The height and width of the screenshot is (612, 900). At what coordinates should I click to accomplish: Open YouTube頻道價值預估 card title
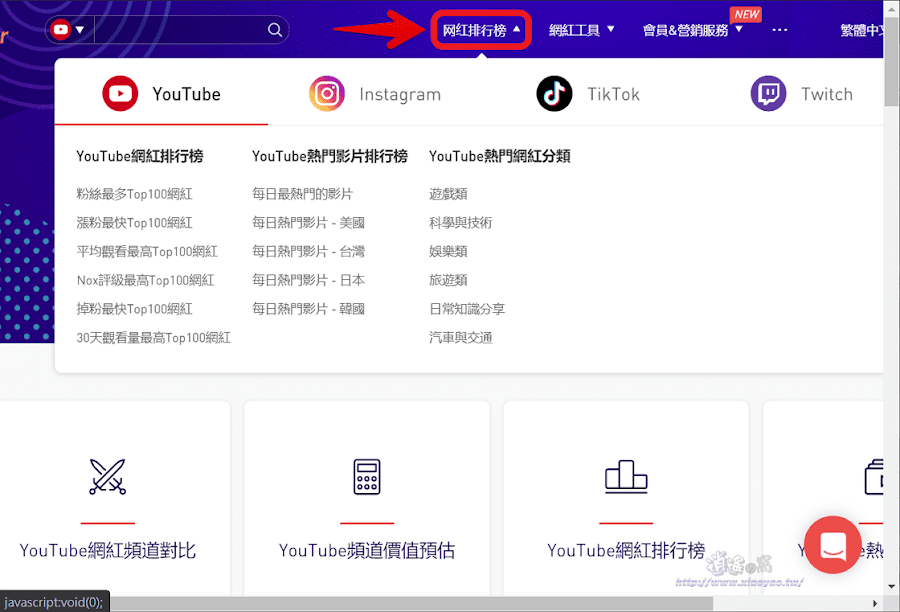pos(367,551)
